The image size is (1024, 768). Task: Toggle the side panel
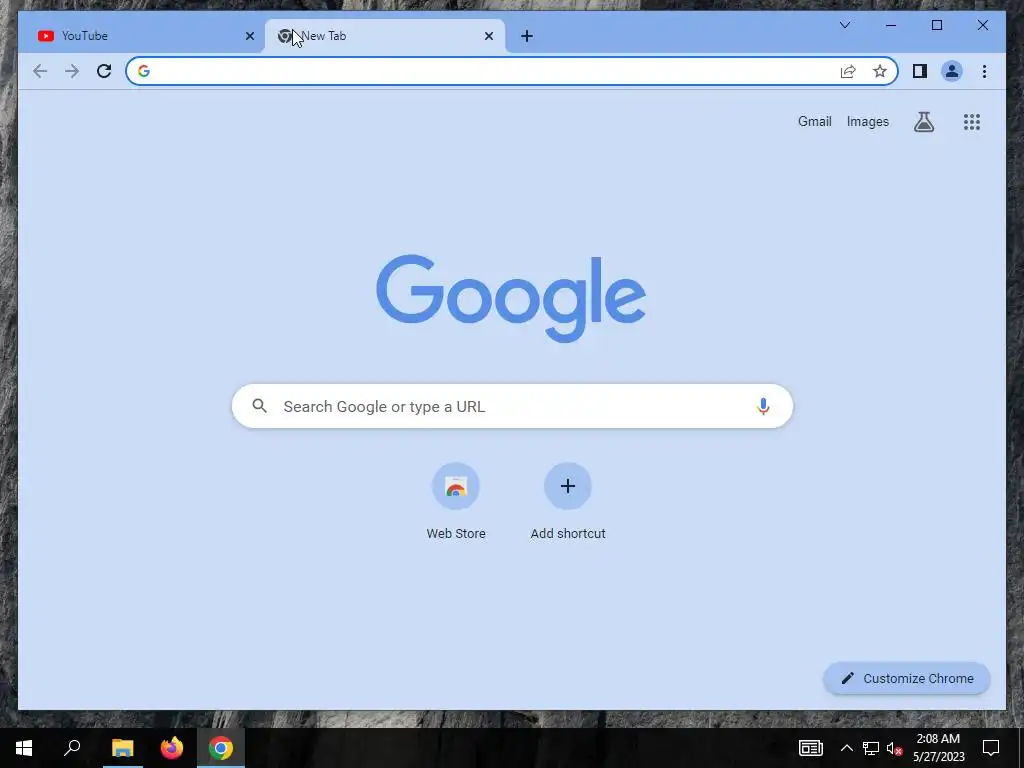coord(920,71)
